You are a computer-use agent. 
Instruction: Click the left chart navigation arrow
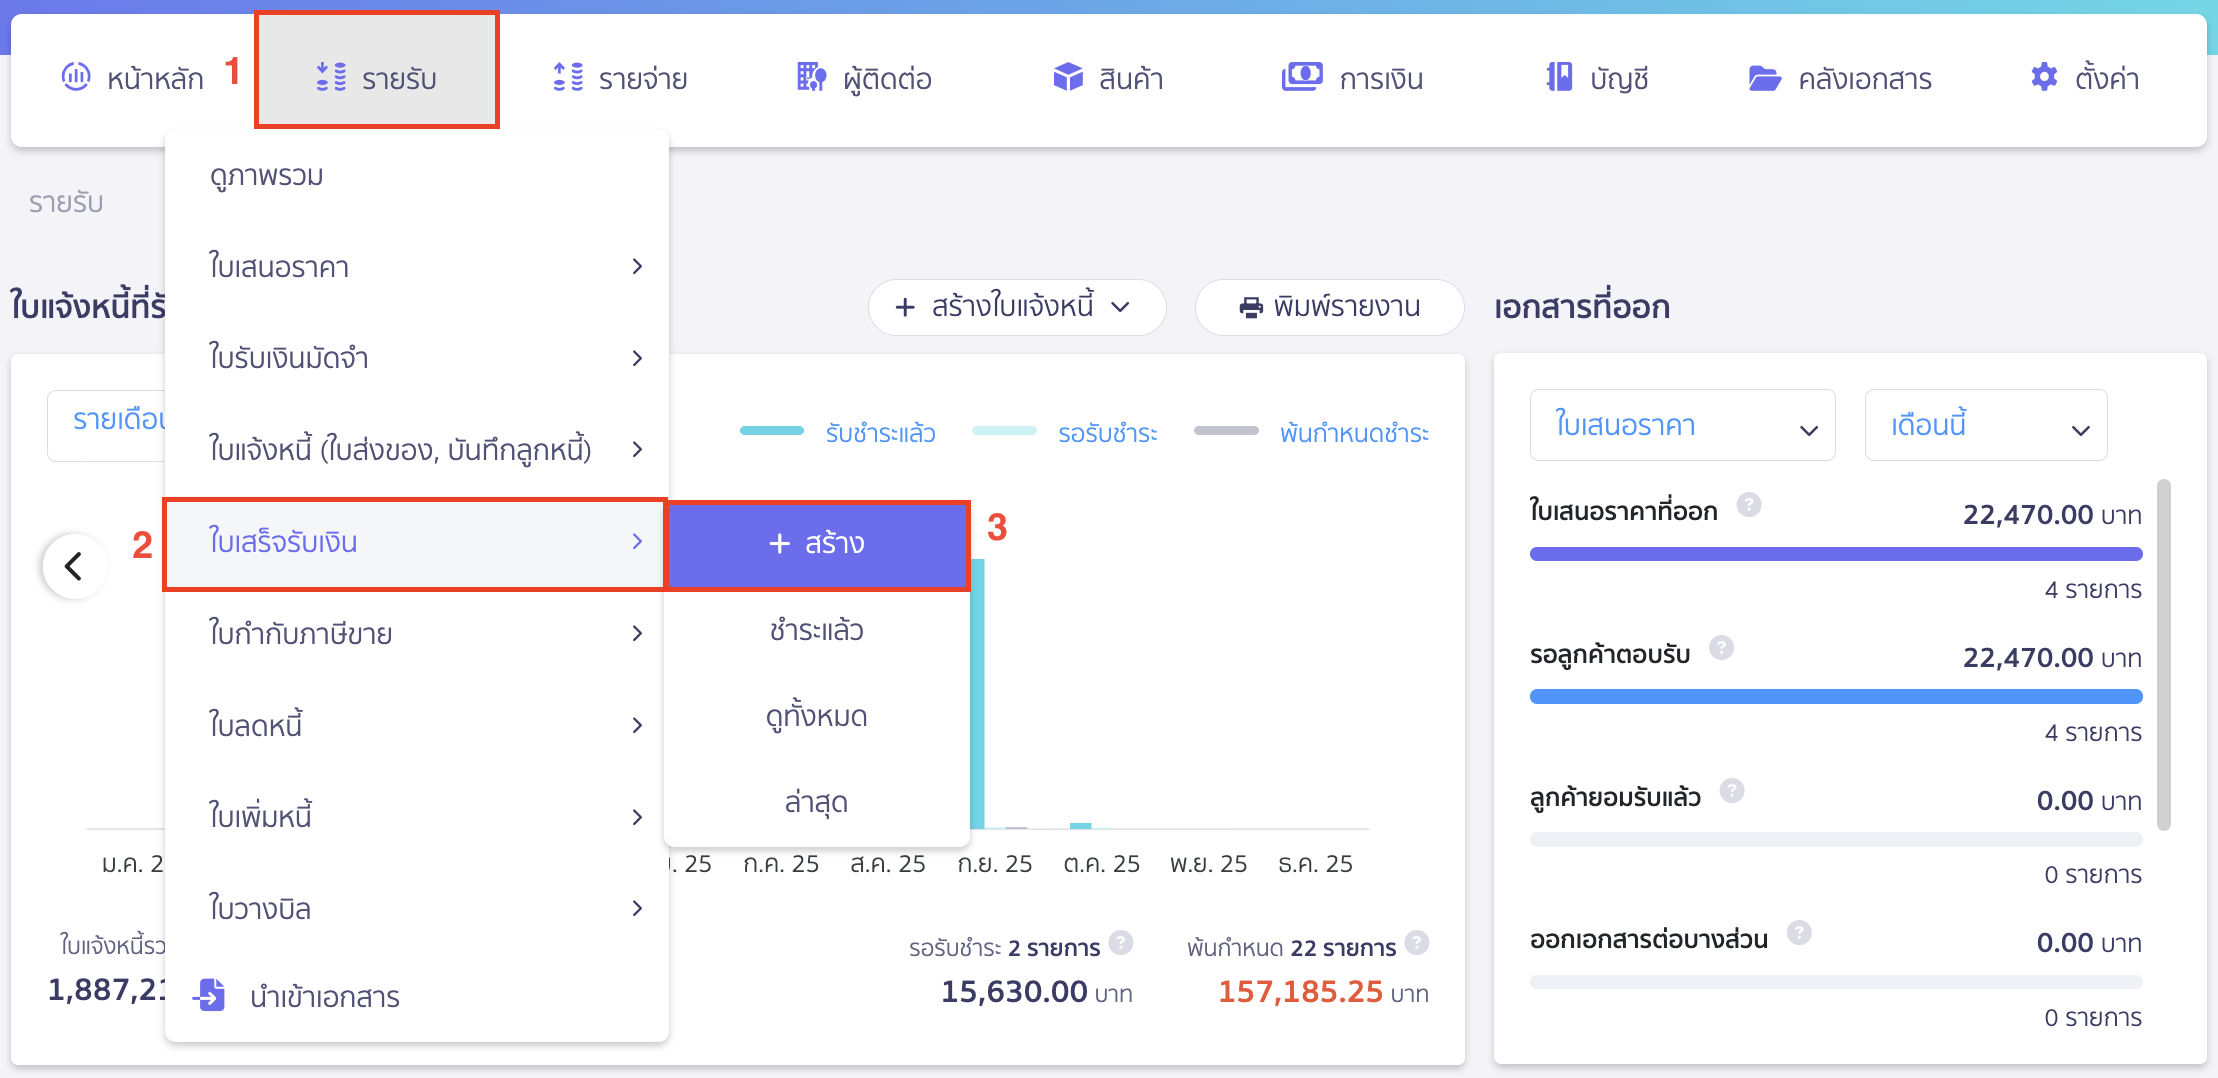click(x=74, y=565)
